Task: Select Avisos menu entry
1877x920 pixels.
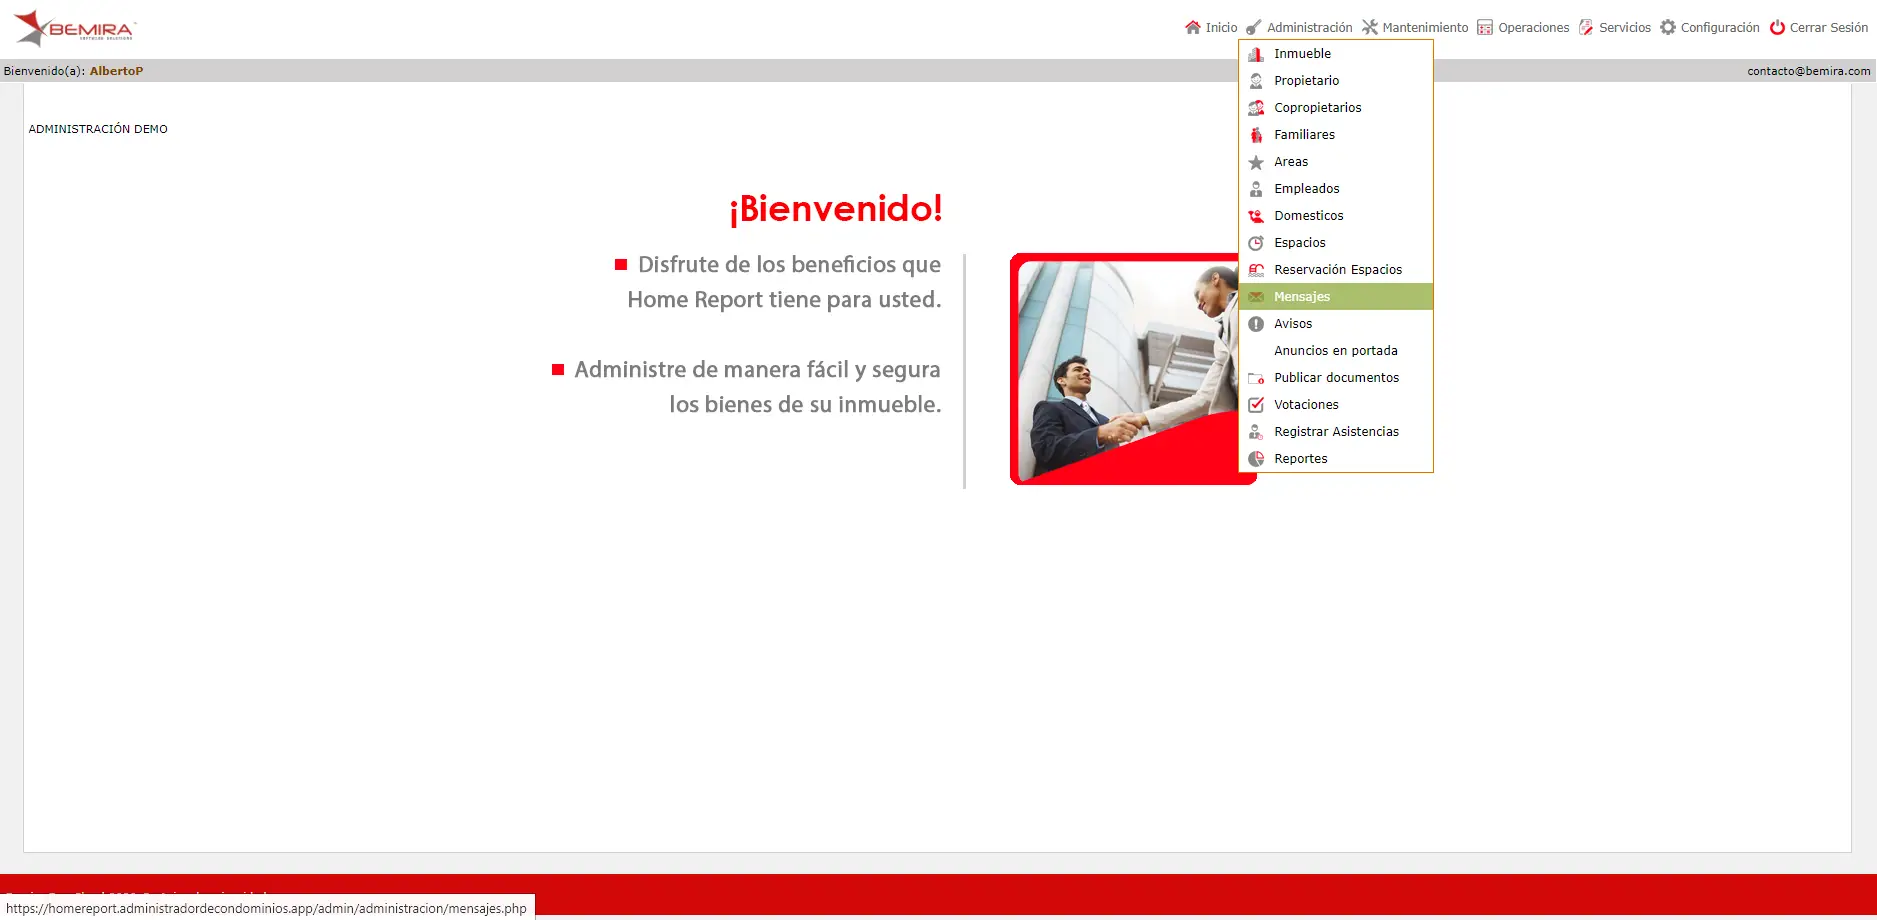Action: click(1336, 324)
